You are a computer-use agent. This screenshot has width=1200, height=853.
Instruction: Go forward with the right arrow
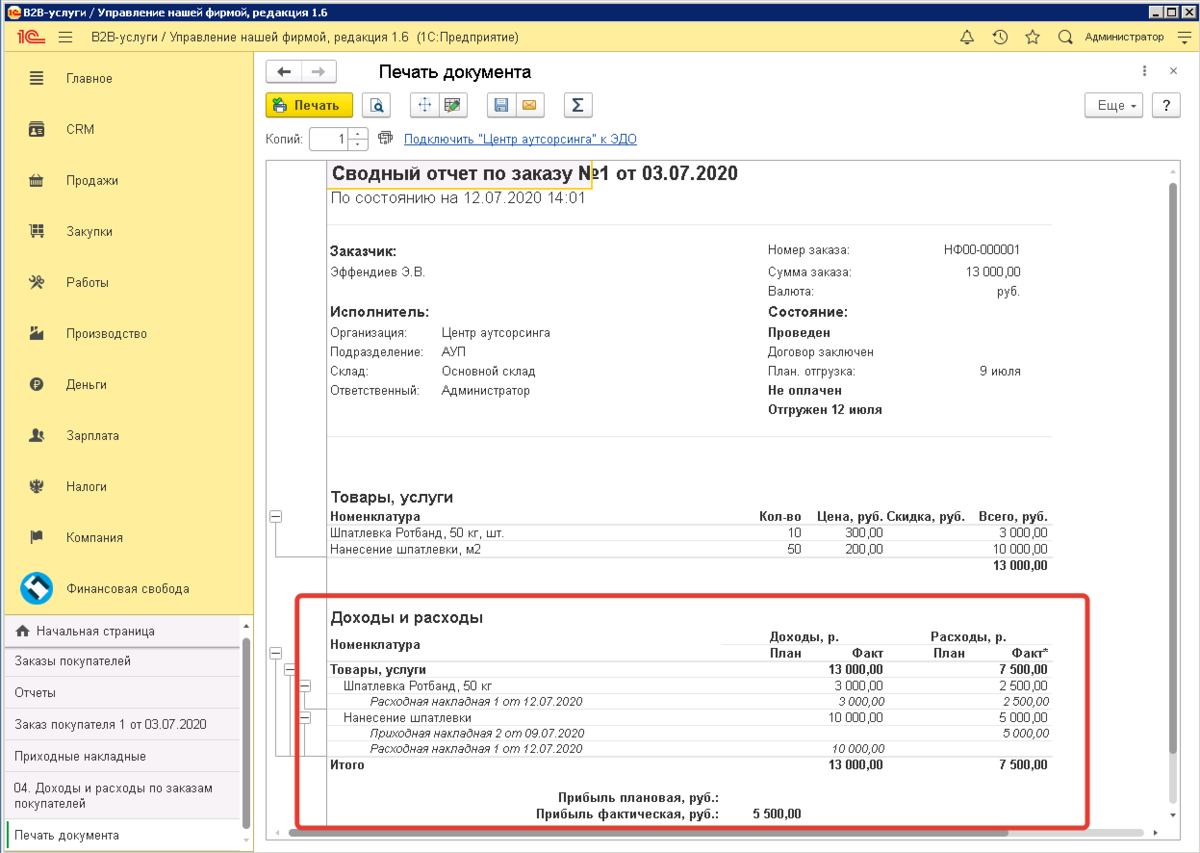[x=319, y=72]
